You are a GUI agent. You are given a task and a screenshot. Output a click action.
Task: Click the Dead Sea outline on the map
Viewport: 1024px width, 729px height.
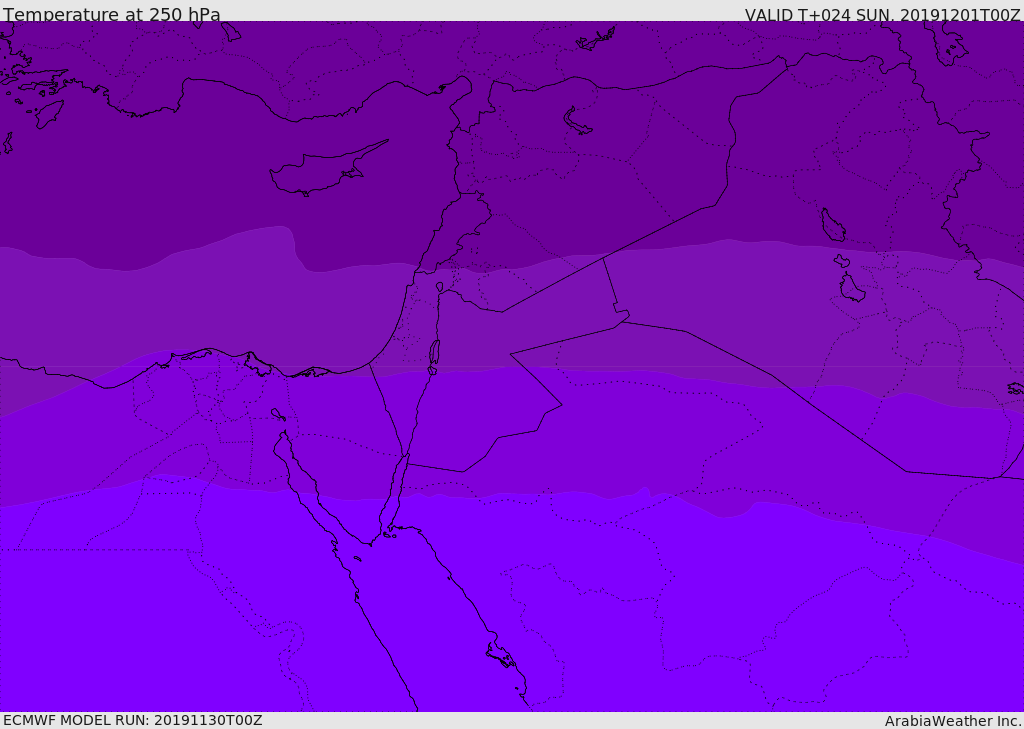coord(434,357)
